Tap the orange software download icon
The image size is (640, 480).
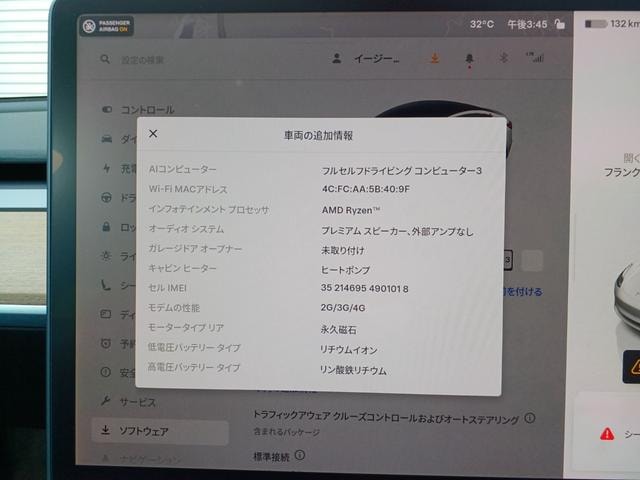(434, 58)
